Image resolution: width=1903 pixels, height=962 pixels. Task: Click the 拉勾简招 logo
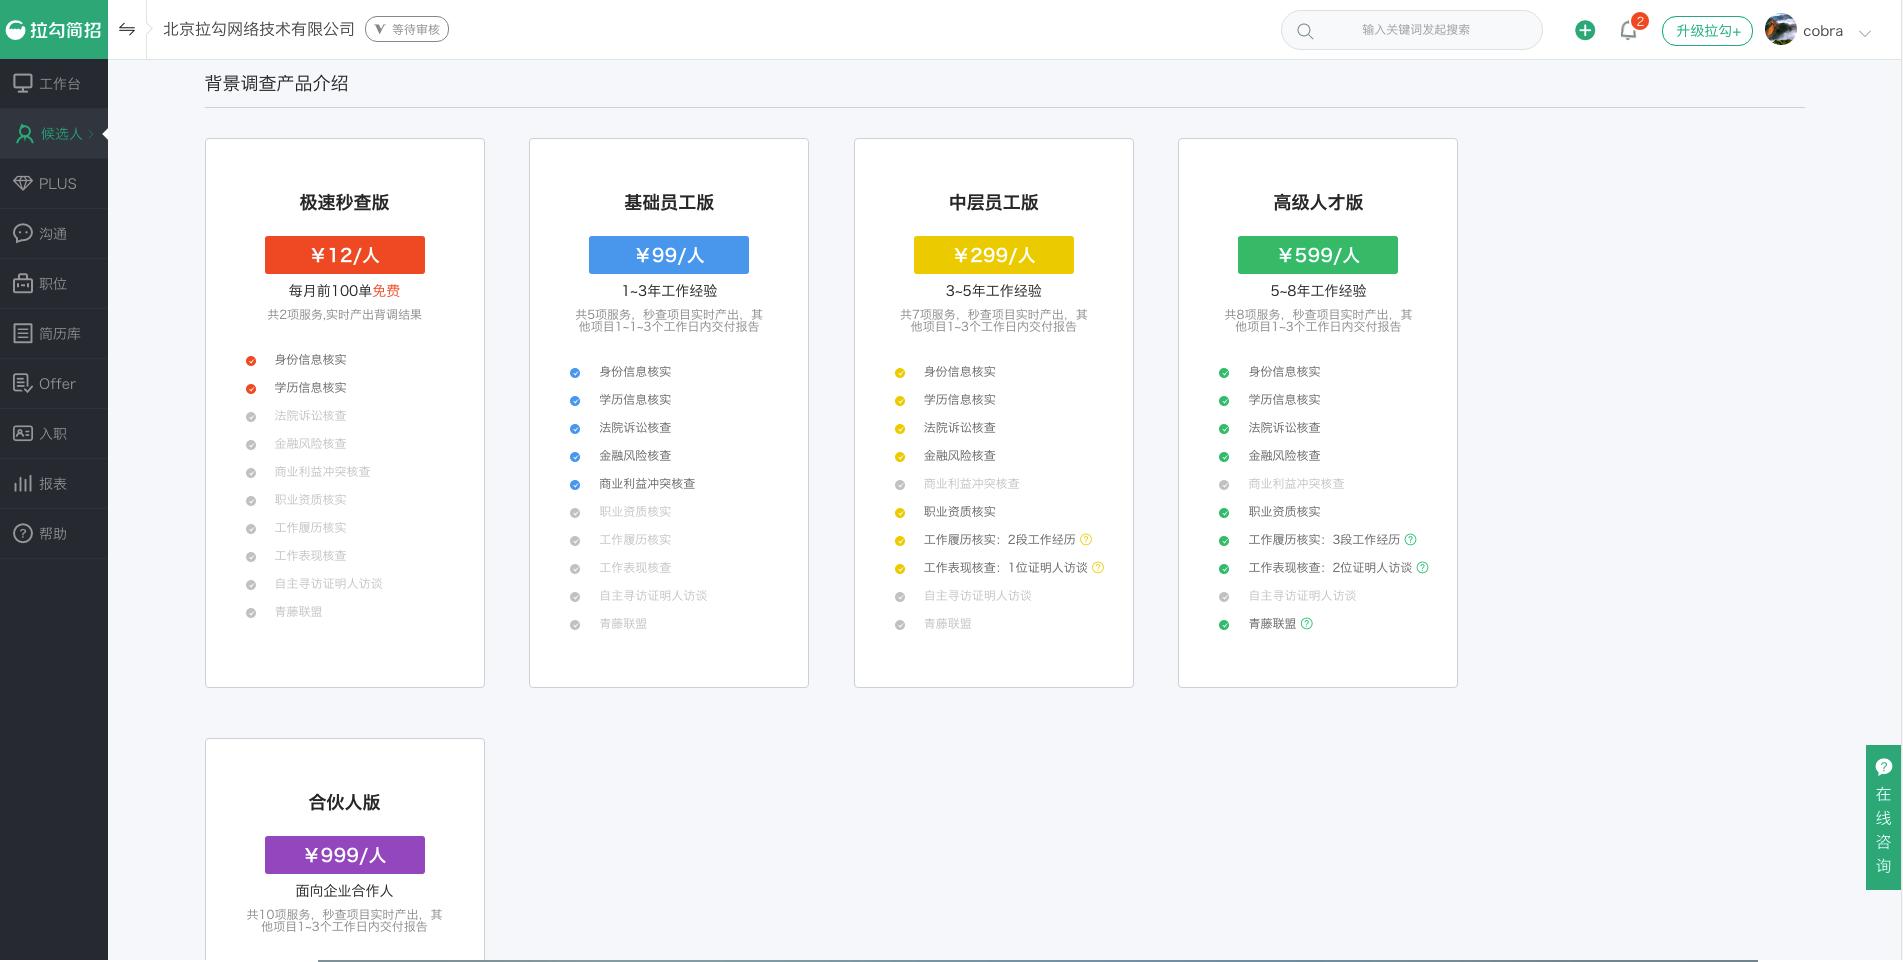pos(54,30)
